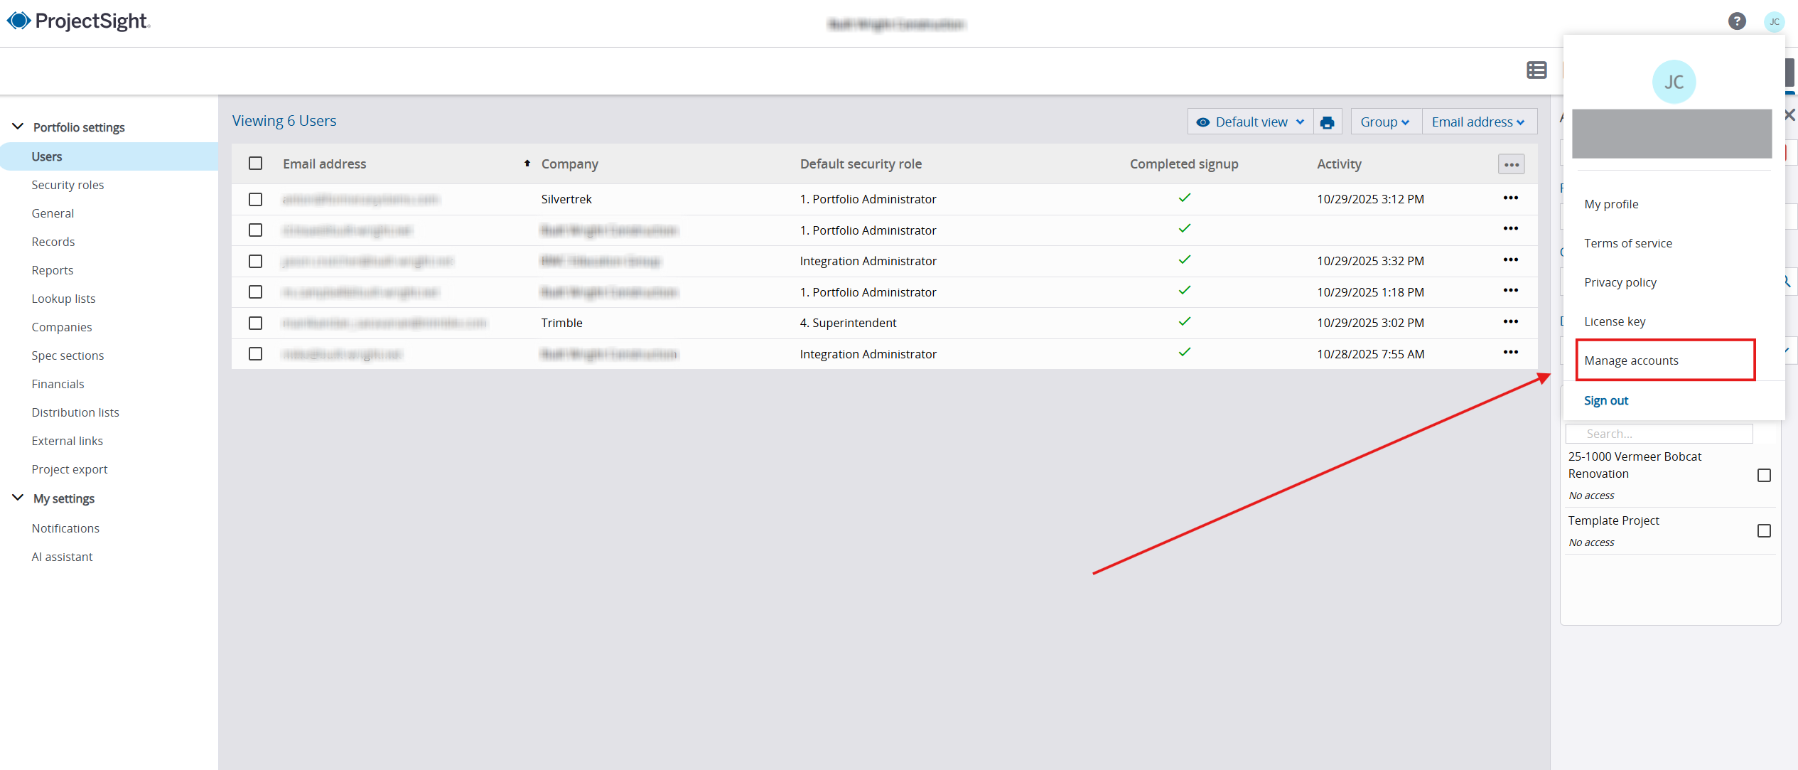Image resolution: width=1798 pixels, height=770 pixels.
Task: Click the small JC avatar in header
Action: click(x=1774, y=21)
